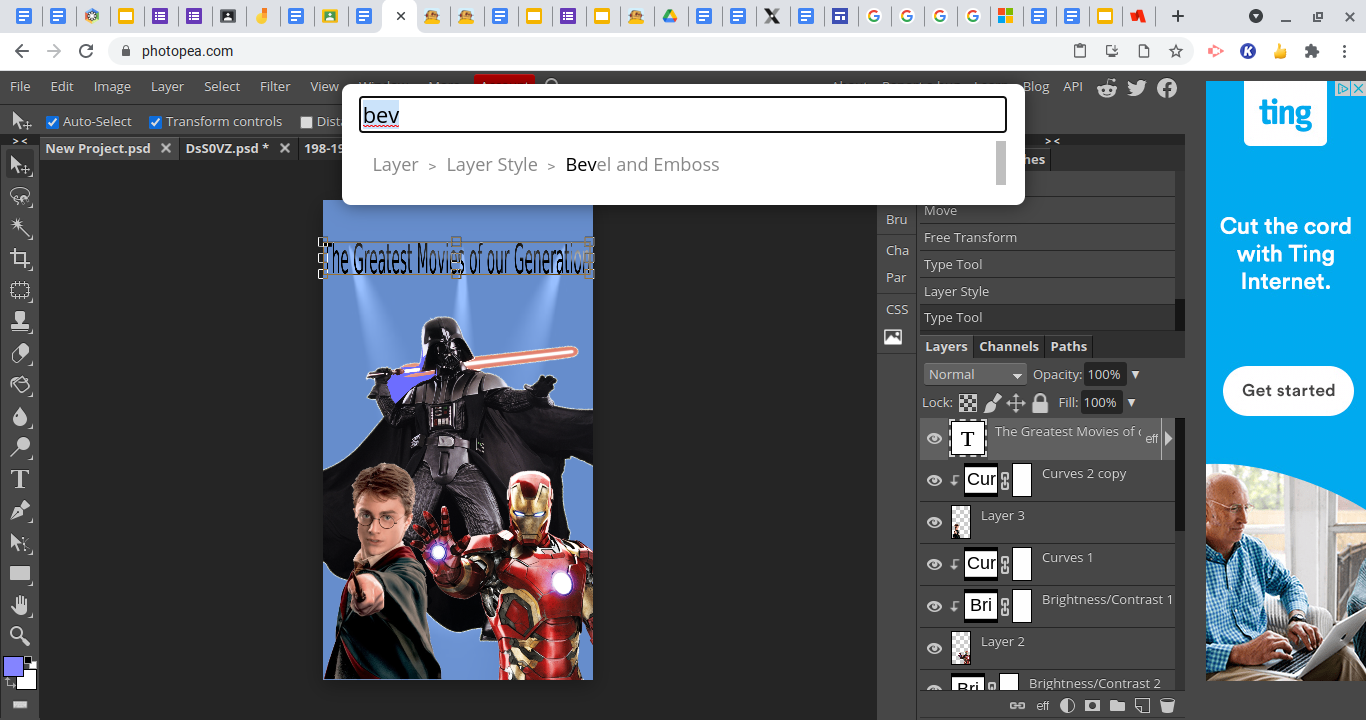Select the Rectangle shape tool

[x=20, y=574]
